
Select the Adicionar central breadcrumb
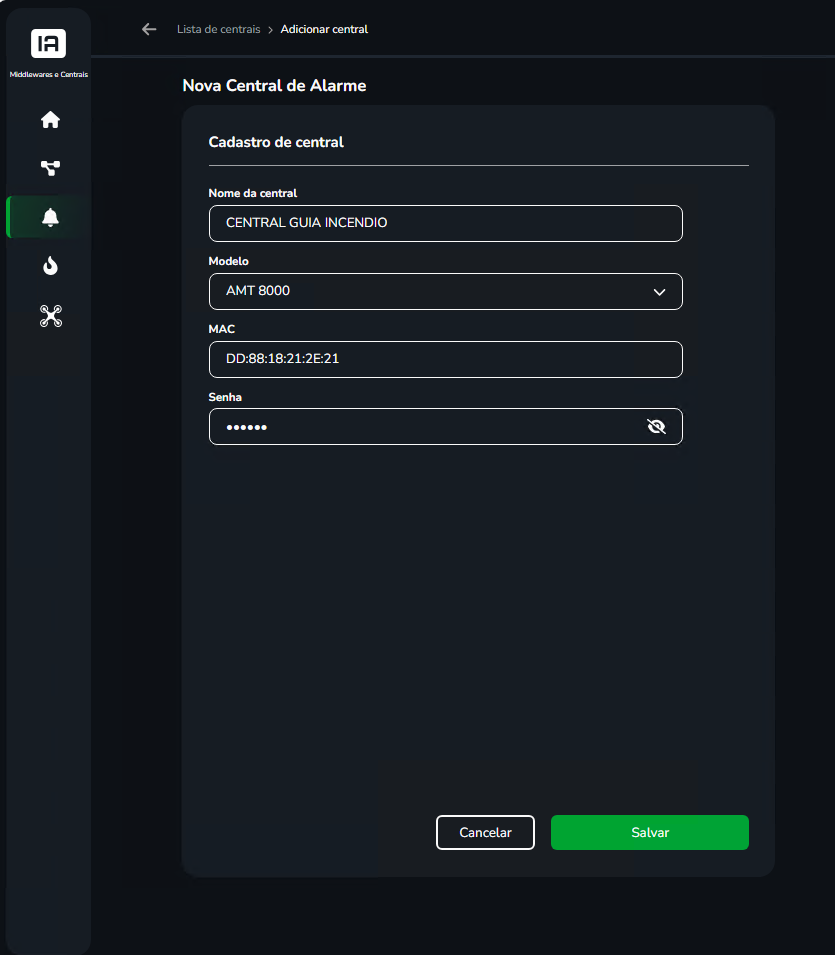[x=324, y=29]
